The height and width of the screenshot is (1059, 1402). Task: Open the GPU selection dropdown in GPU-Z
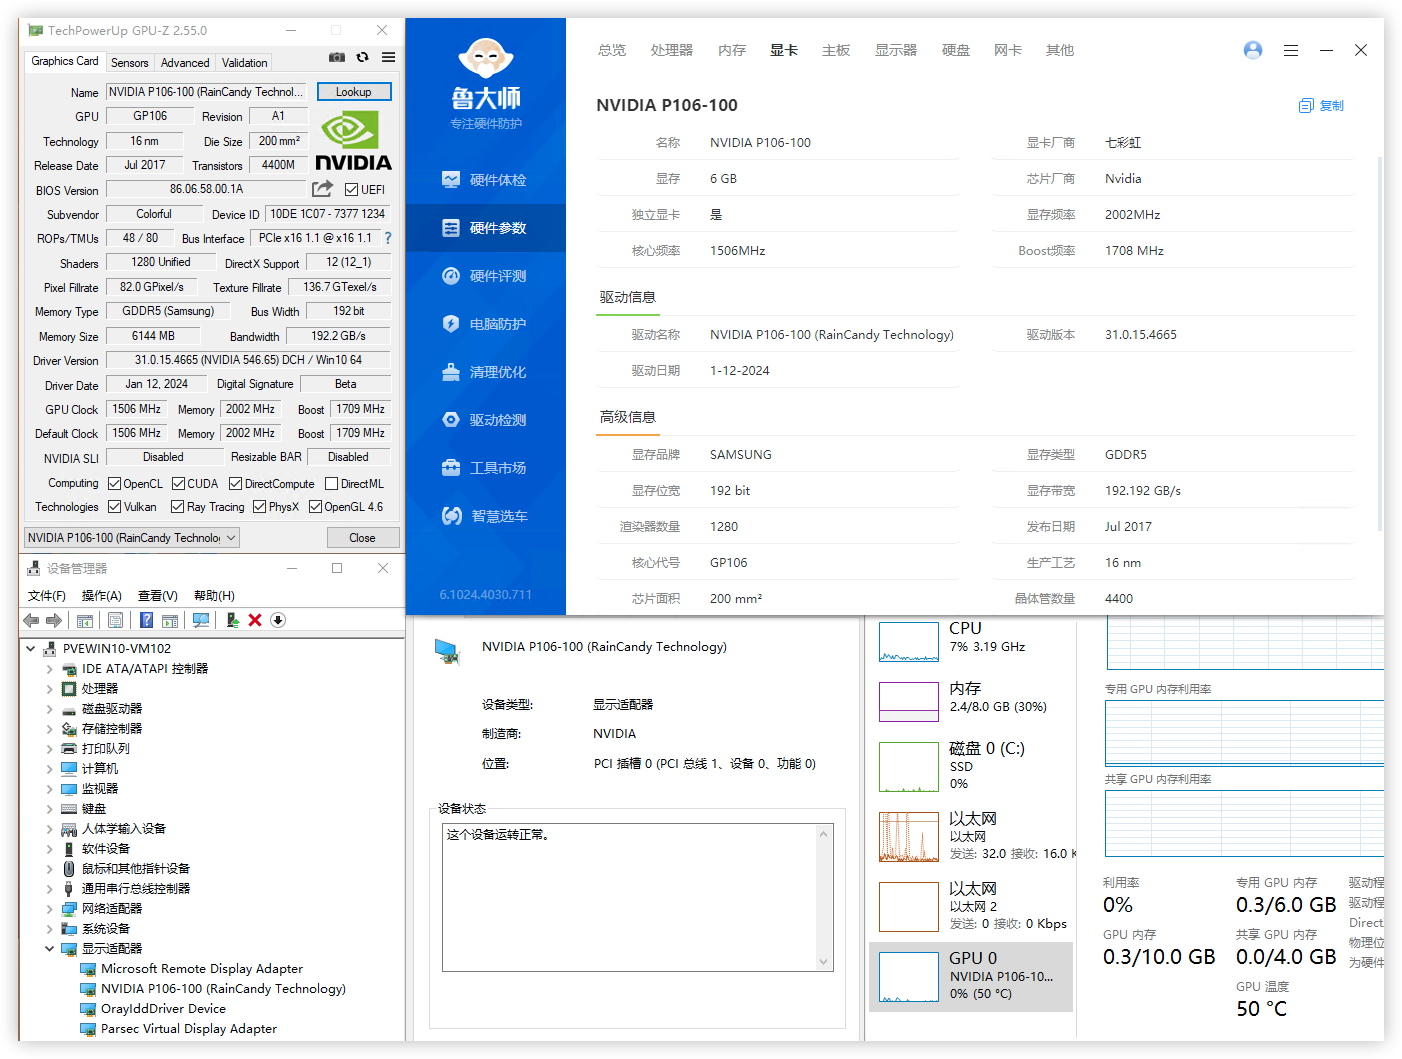(x=132, y=538)
